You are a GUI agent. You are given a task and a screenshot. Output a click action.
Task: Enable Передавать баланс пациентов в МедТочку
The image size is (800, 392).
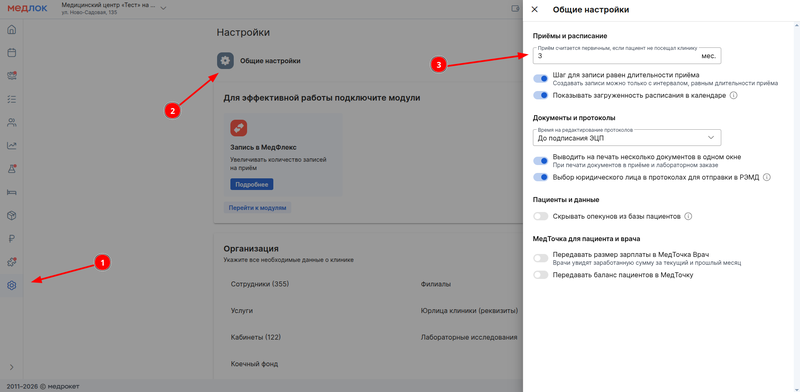pyautogui.click(x=540, y=275)
